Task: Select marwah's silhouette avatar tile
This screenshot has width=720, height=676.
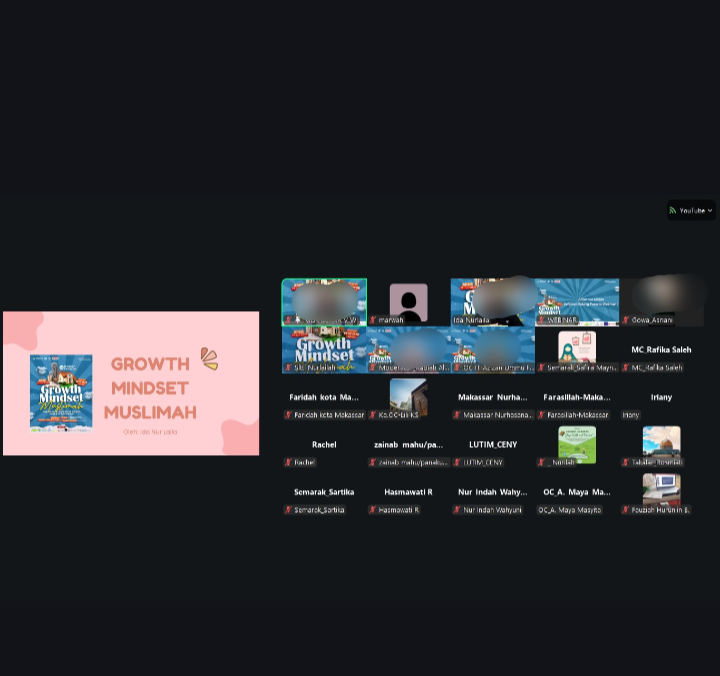Action: (x=409, y=302)
